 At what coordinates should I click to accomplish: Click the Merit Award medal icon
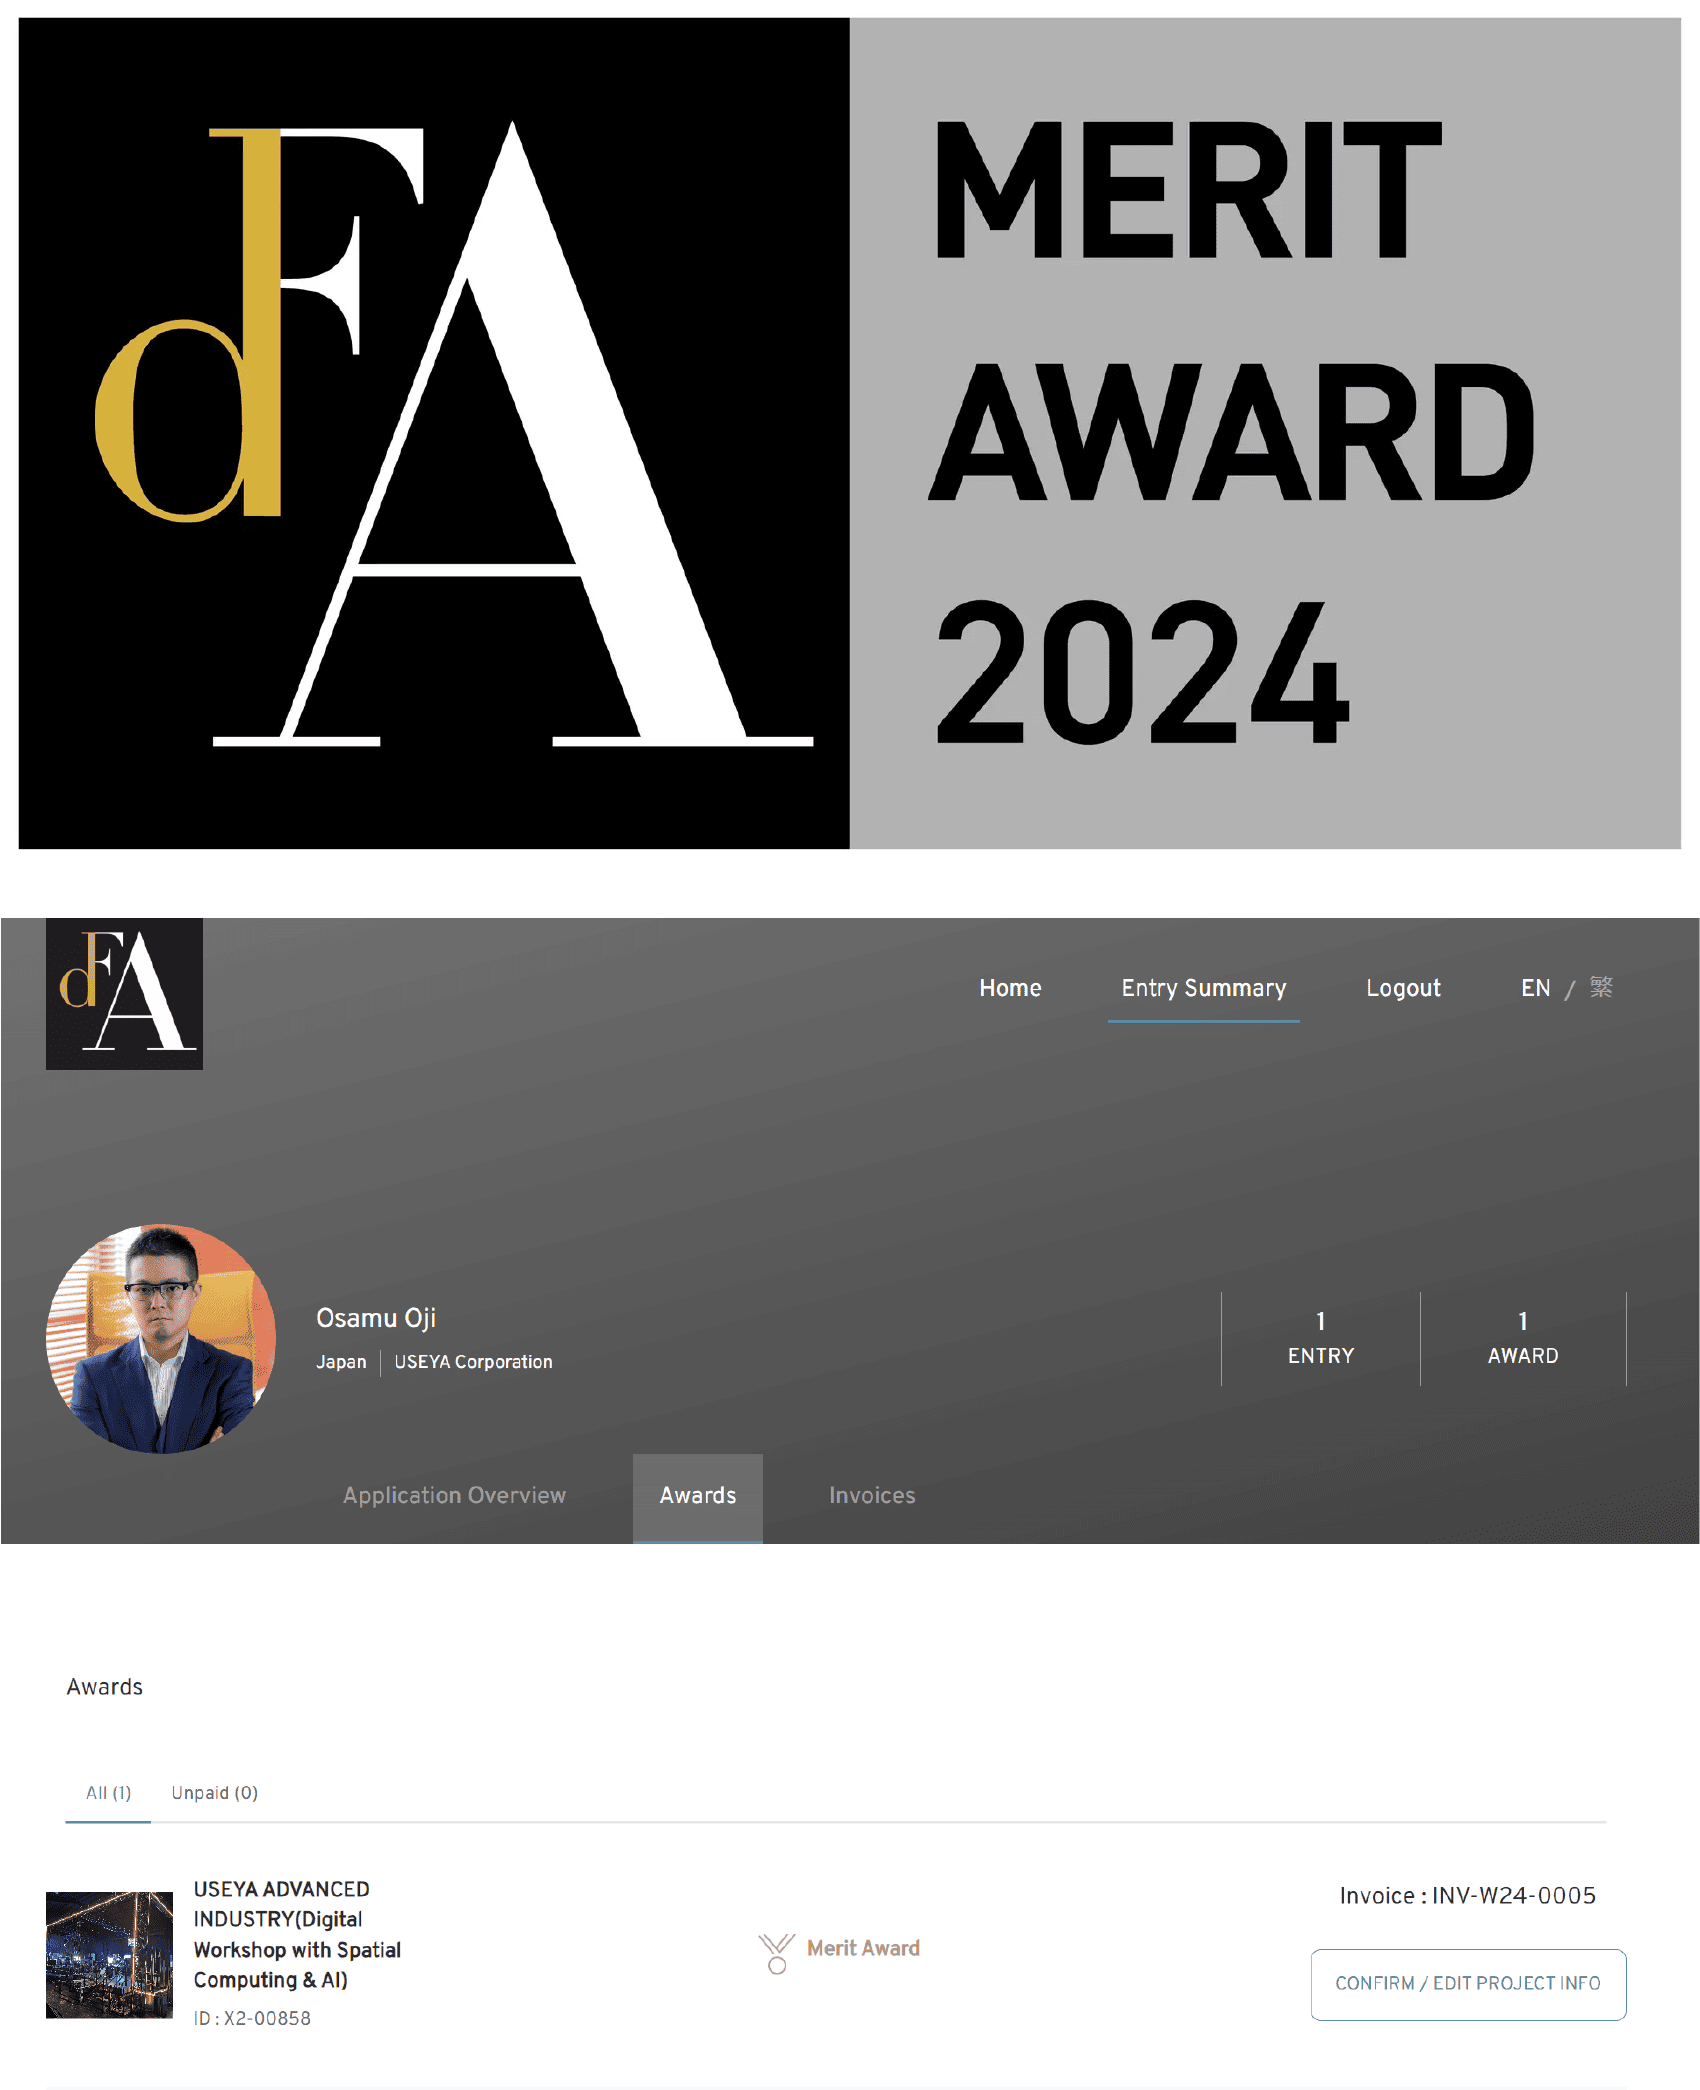tap(776, 1953)
